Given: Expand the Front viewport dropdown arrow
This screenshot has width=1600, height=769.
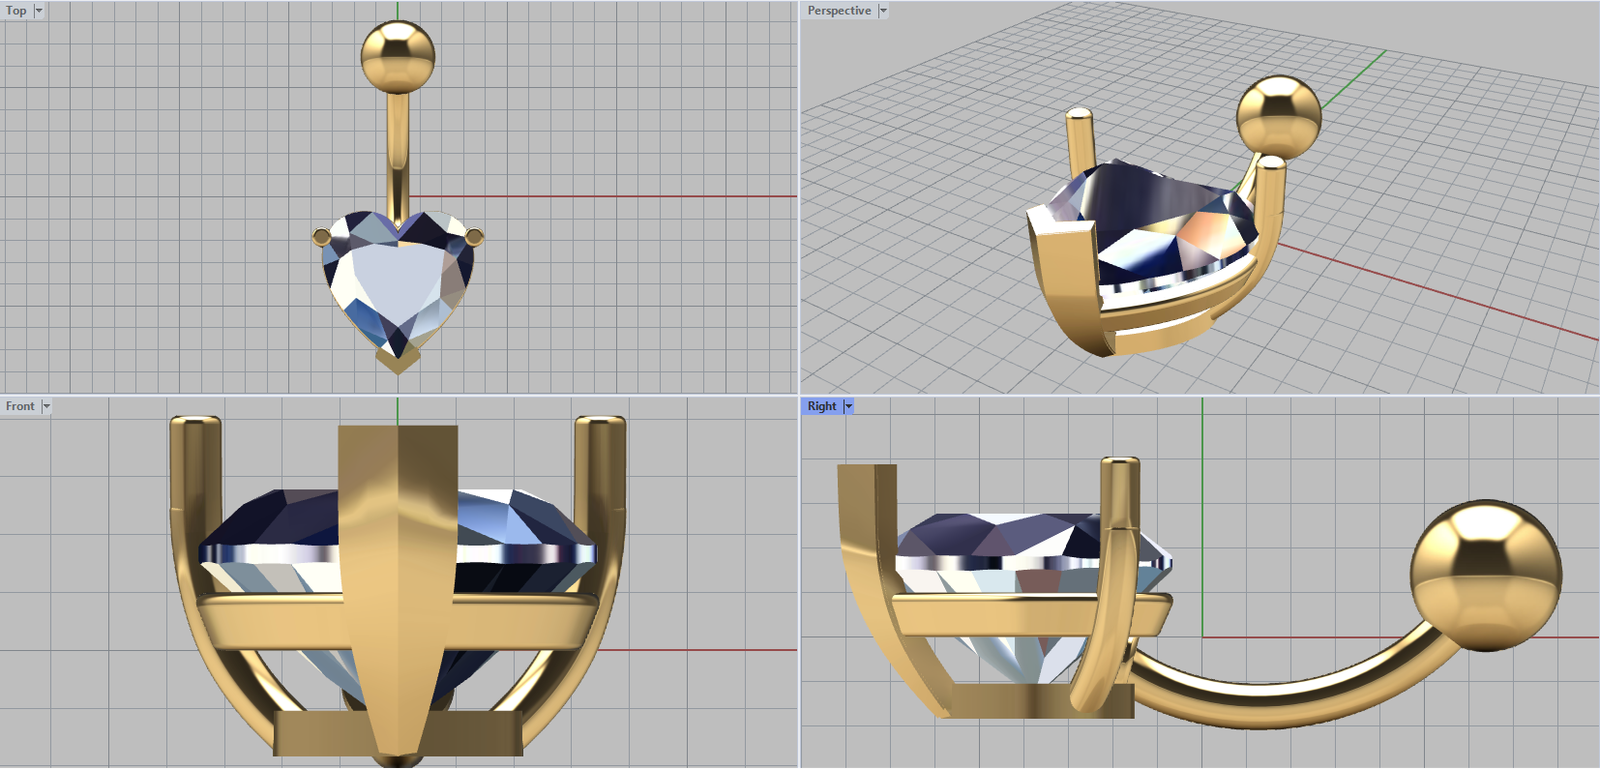Looking at the screenshot, I should click(x=46, y=406).
